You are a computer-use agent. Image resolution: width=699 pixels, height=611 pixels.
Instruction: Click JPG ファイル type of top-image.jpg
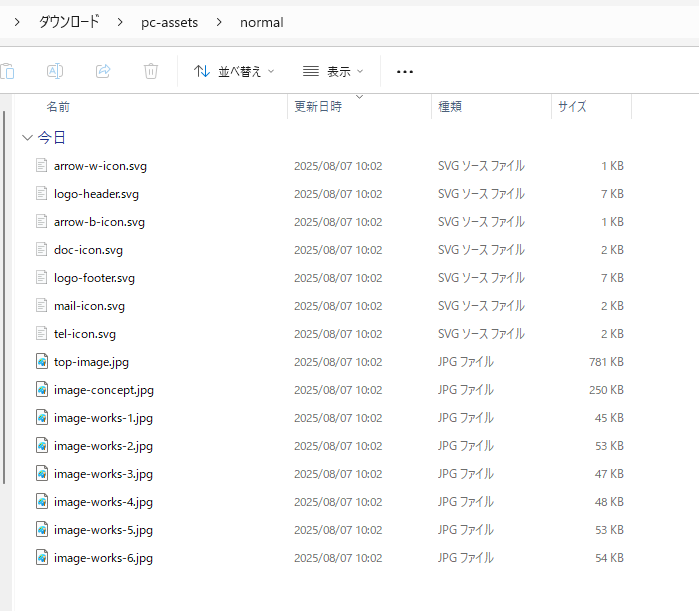pos(465,362)
